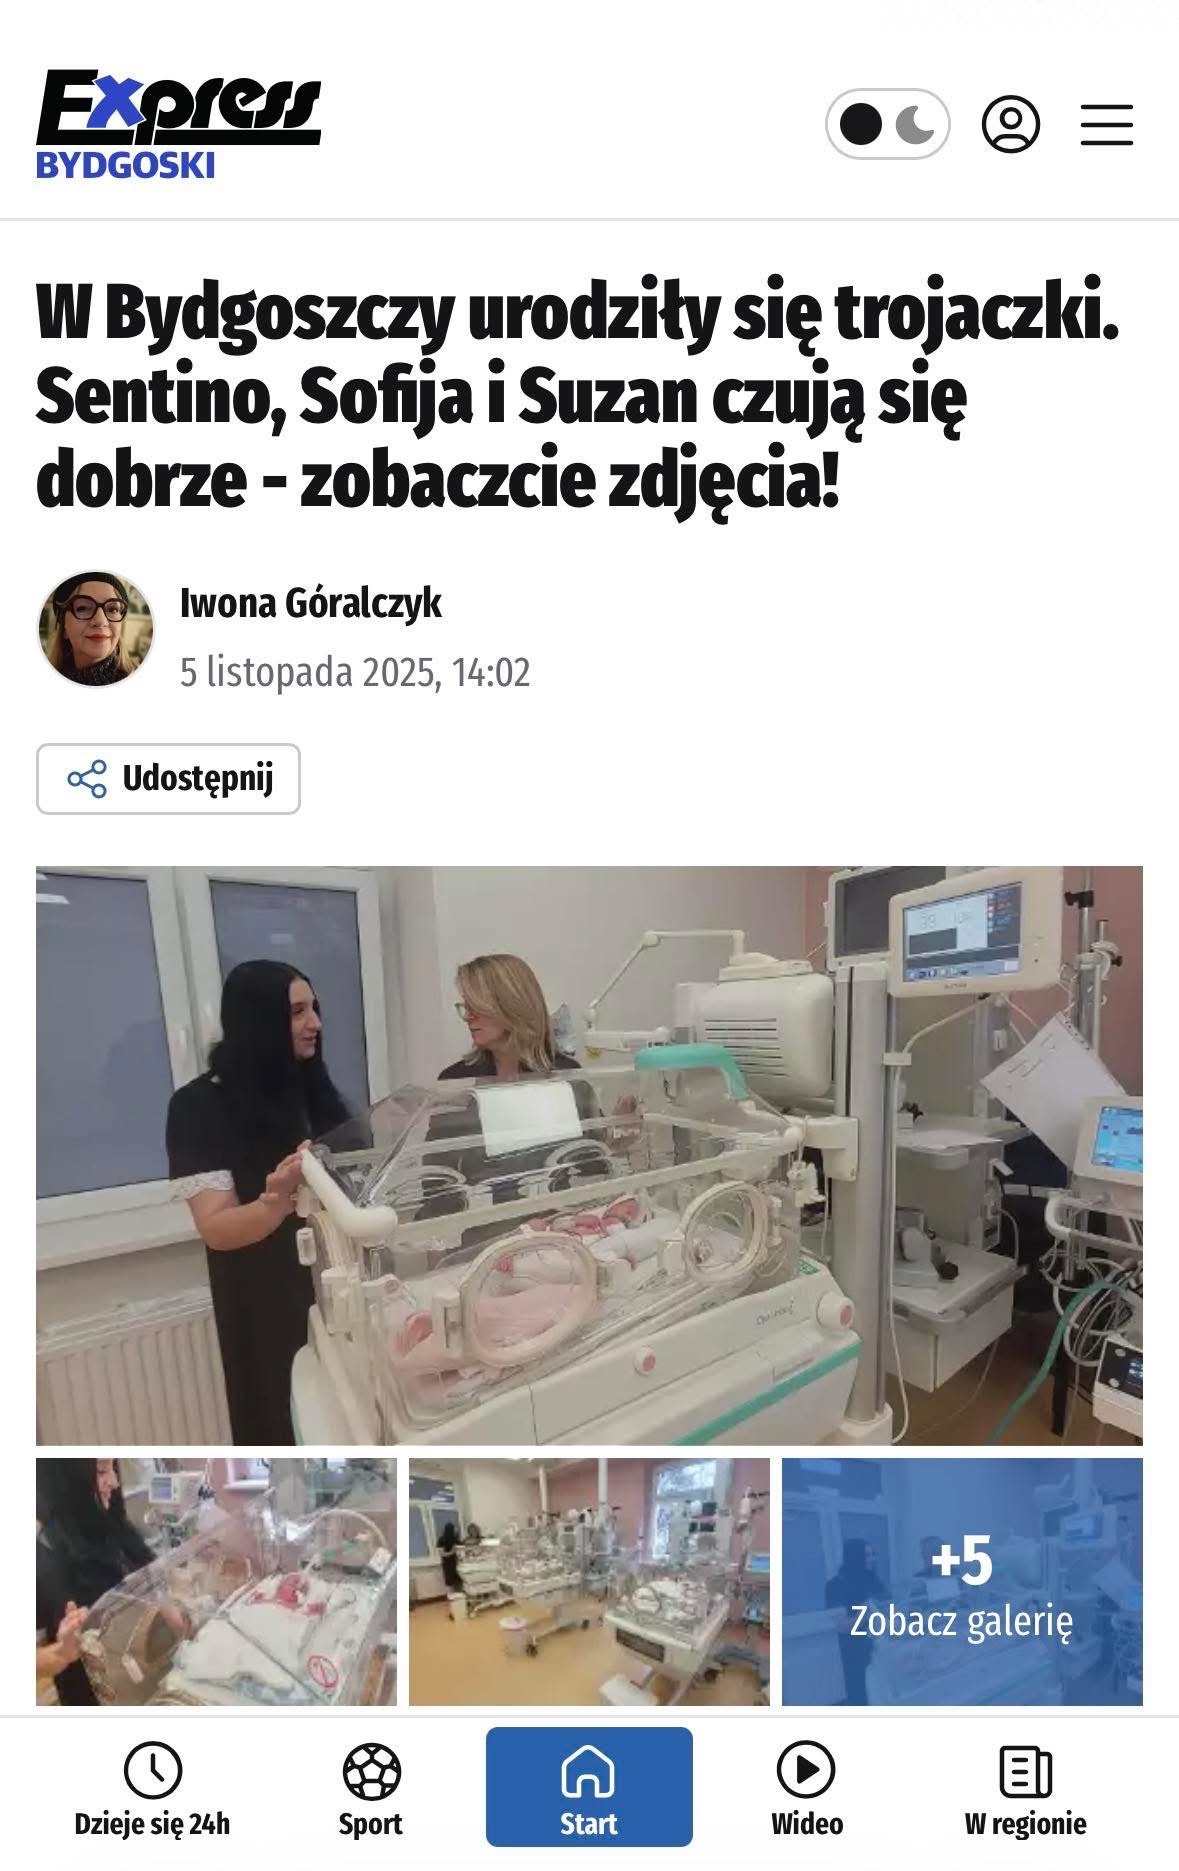Open the hospital ward gallery thumbnail

(x=589, y=1581)
